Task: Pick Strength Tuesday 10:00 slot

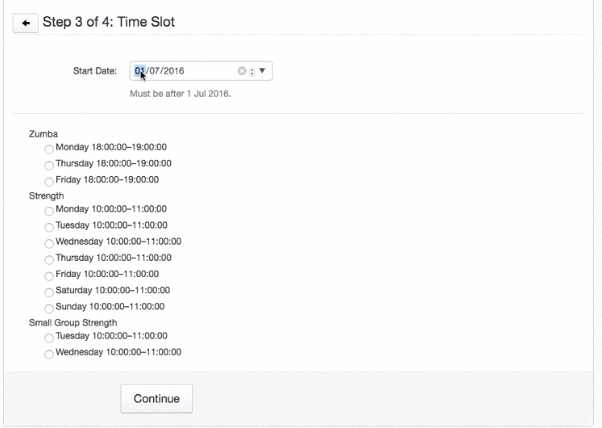Action: pyautogui.click(x=49, y=226)
